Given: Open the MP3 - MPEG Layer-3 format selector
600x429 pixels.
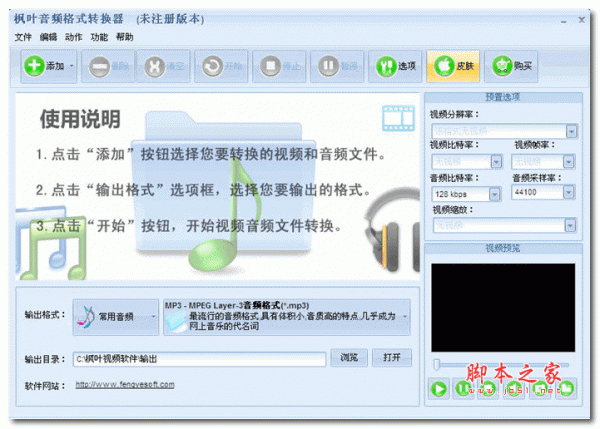Looking at the screenshot, I should coord(287,317).
